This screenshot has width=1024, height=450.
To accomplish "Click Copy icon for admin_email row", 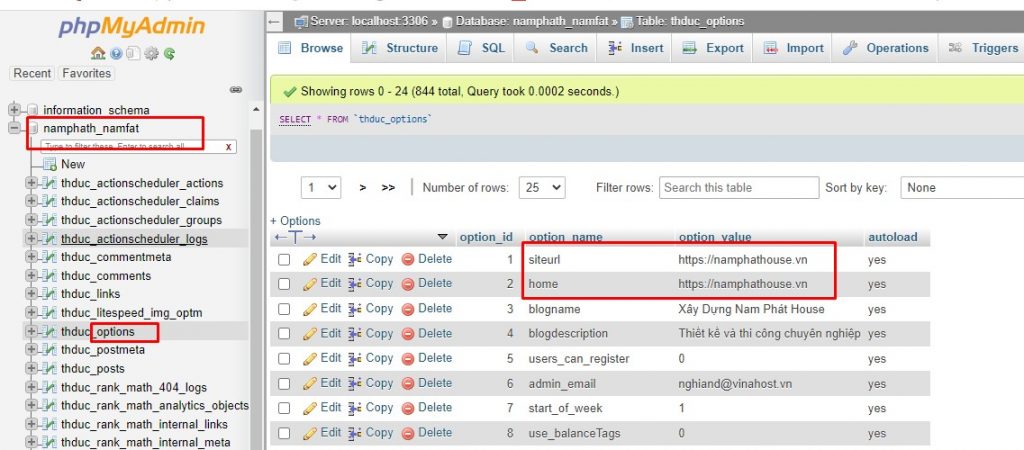I will coord(355,383).
